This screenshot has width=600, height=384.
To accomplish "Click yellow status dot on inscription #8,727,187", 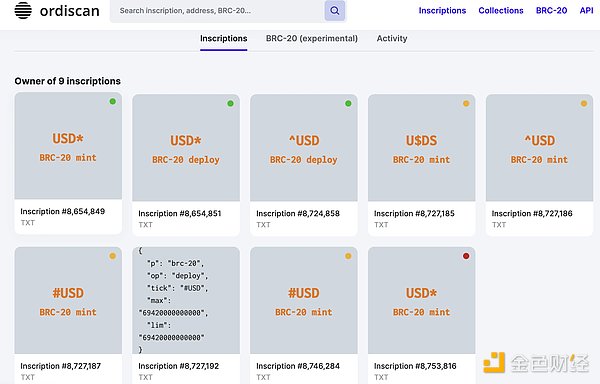I will pos(112,256).
